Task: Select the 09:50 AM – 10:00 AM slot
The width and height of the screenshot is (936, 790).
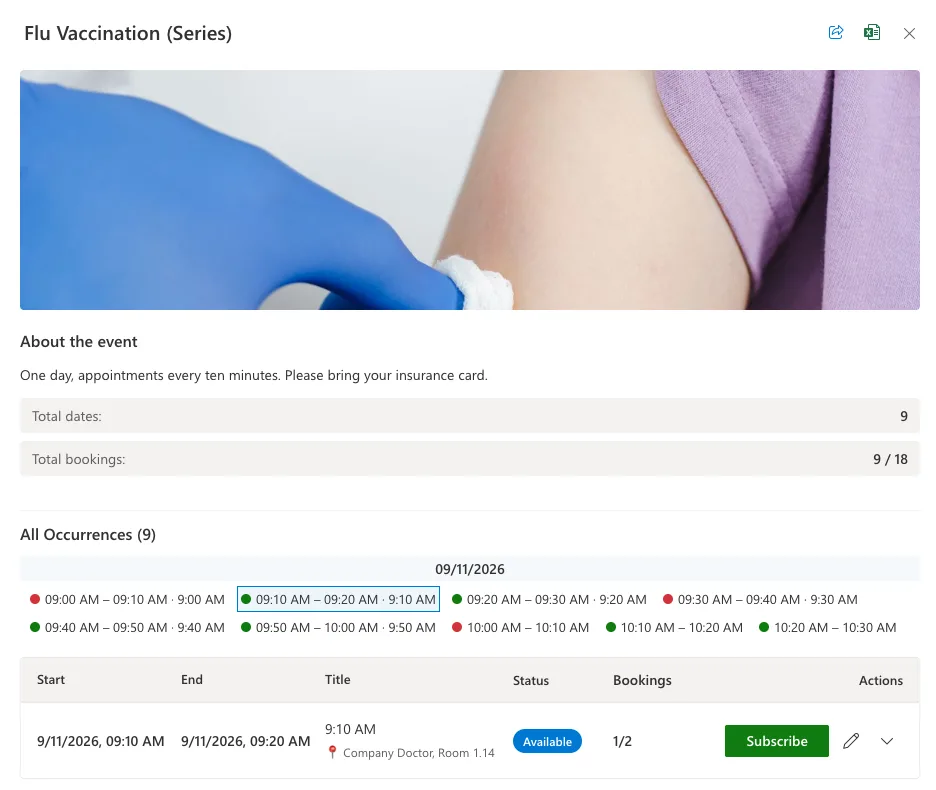Action: (338, 628)
